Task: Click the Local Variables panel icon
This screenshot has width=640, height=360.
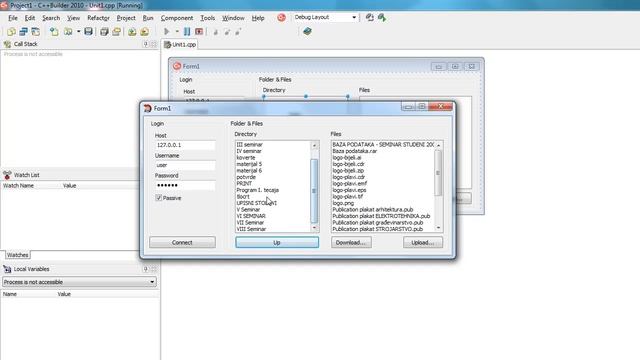Action: tap(7, 269)
